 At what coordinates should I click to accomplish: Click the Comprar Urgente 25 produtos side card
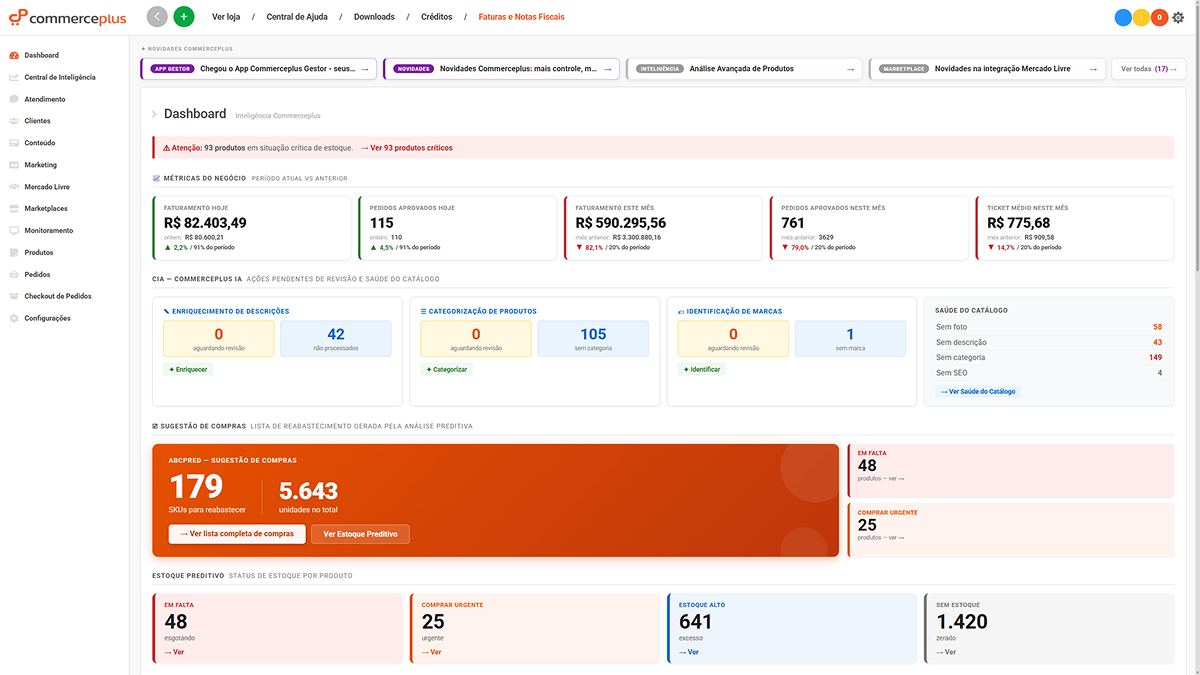(x=1011, y=530)
